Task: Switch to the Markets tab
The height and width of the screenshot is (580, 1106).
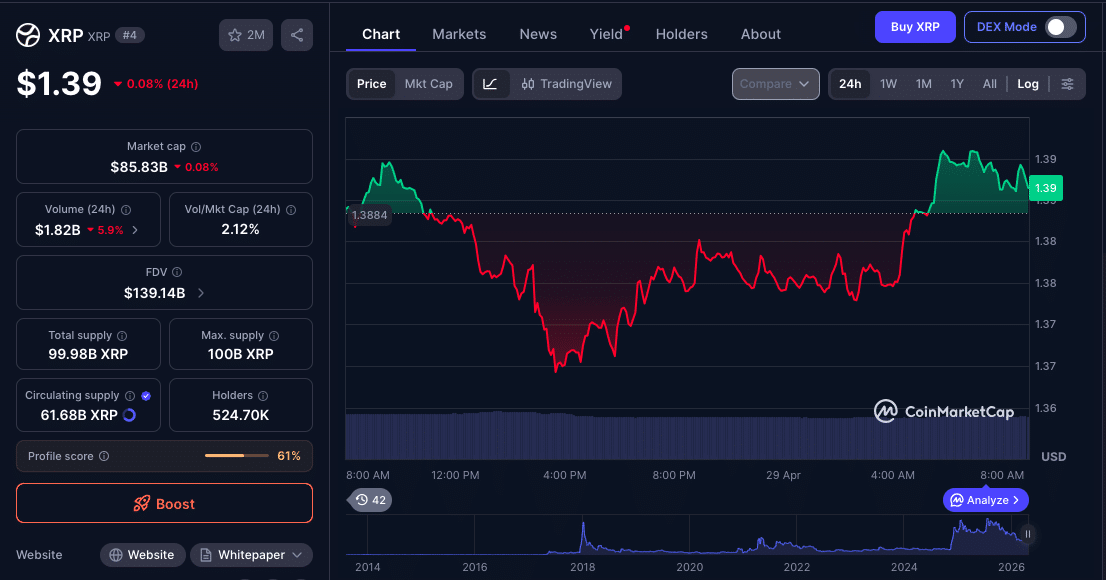Action: 459,34
